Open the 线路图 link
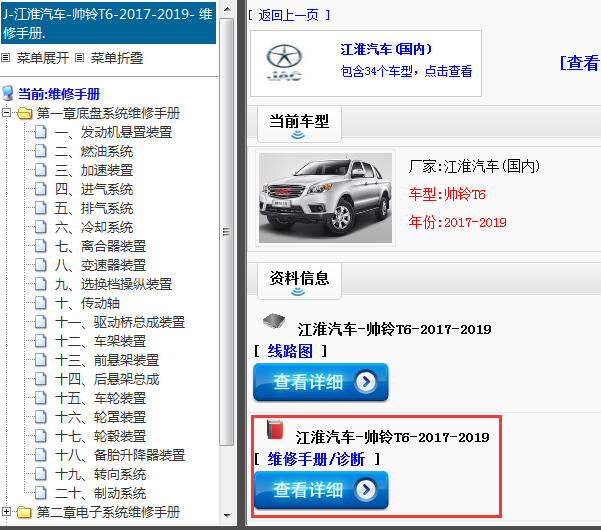The height and width of the screenshot is (530, 601). (x=290, y=351)
